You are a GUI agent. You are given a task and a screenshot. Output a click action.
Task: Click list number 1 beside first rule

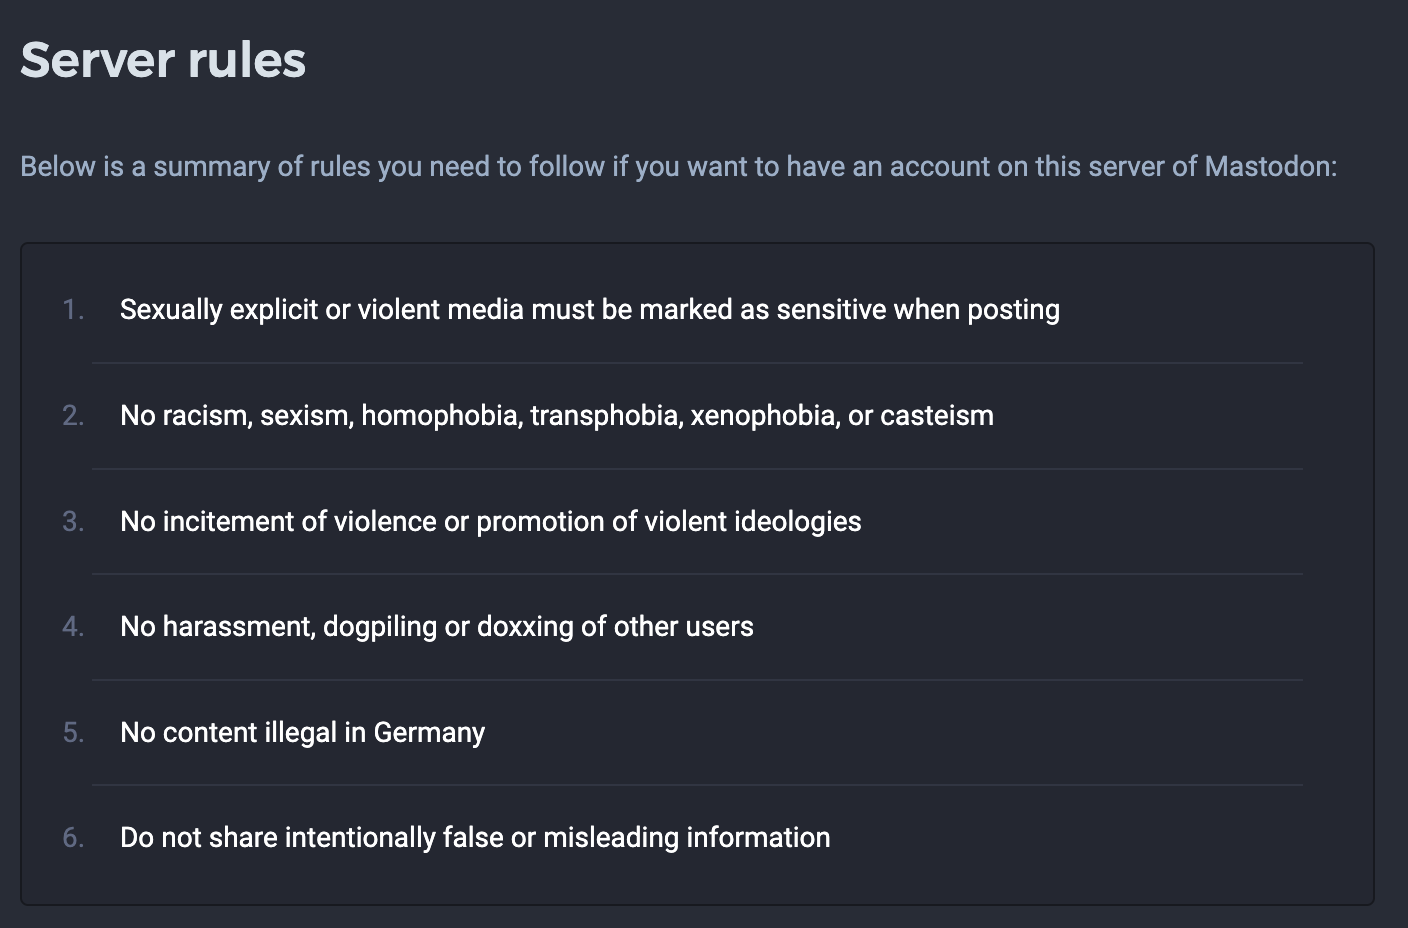click(73, 310)
